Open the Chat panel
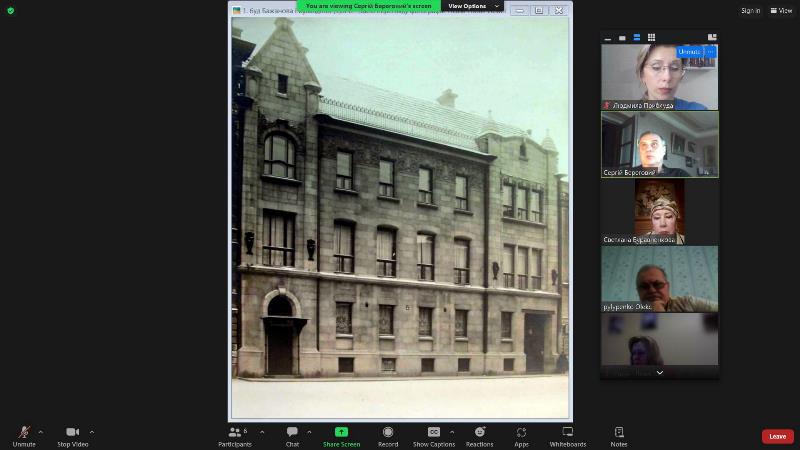The image size is (800, 450). click(x=292, y=437)
